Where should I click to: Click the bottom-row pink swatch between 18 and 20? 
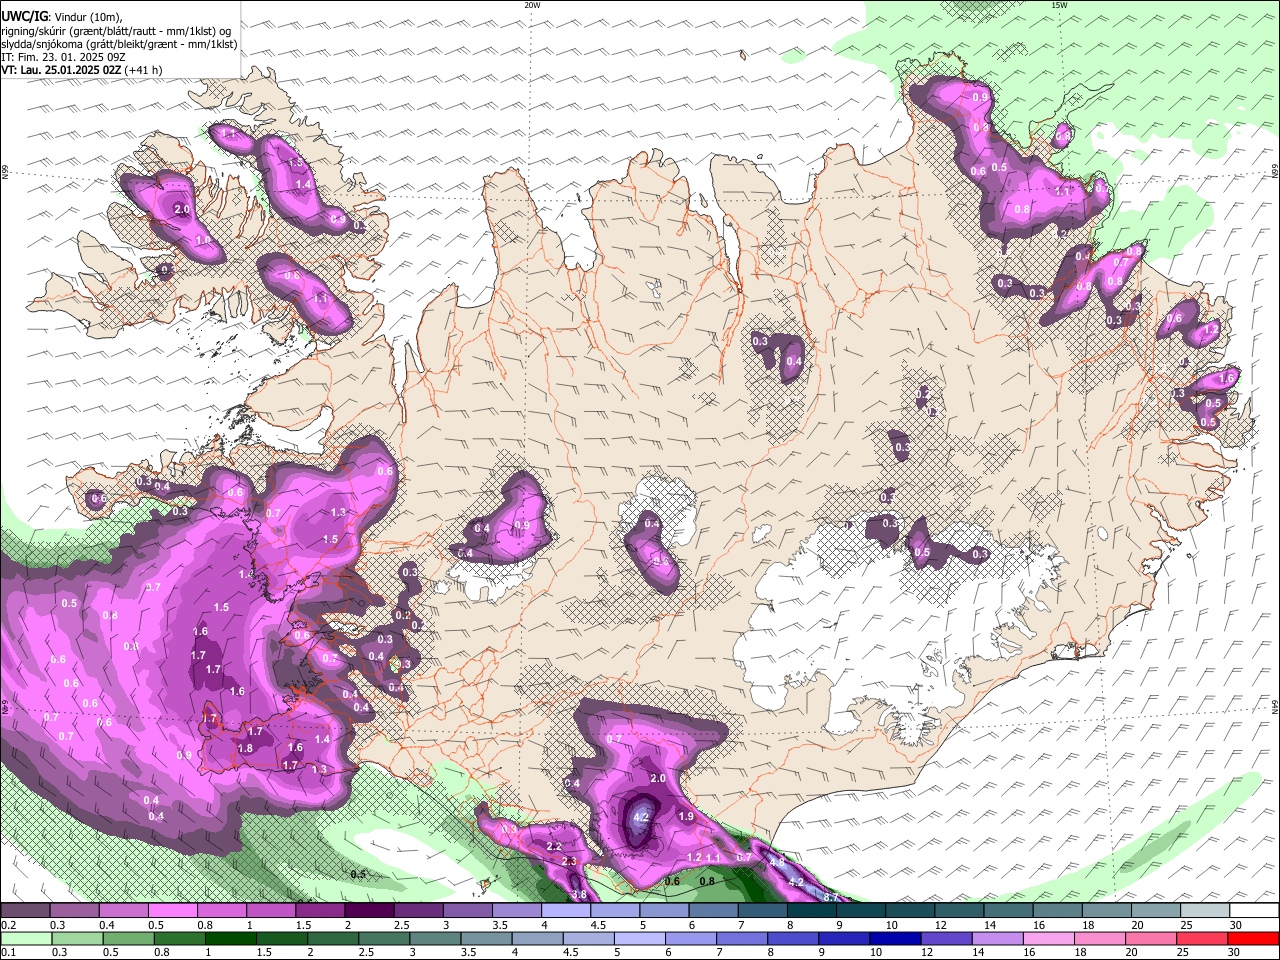[1100, 938]
